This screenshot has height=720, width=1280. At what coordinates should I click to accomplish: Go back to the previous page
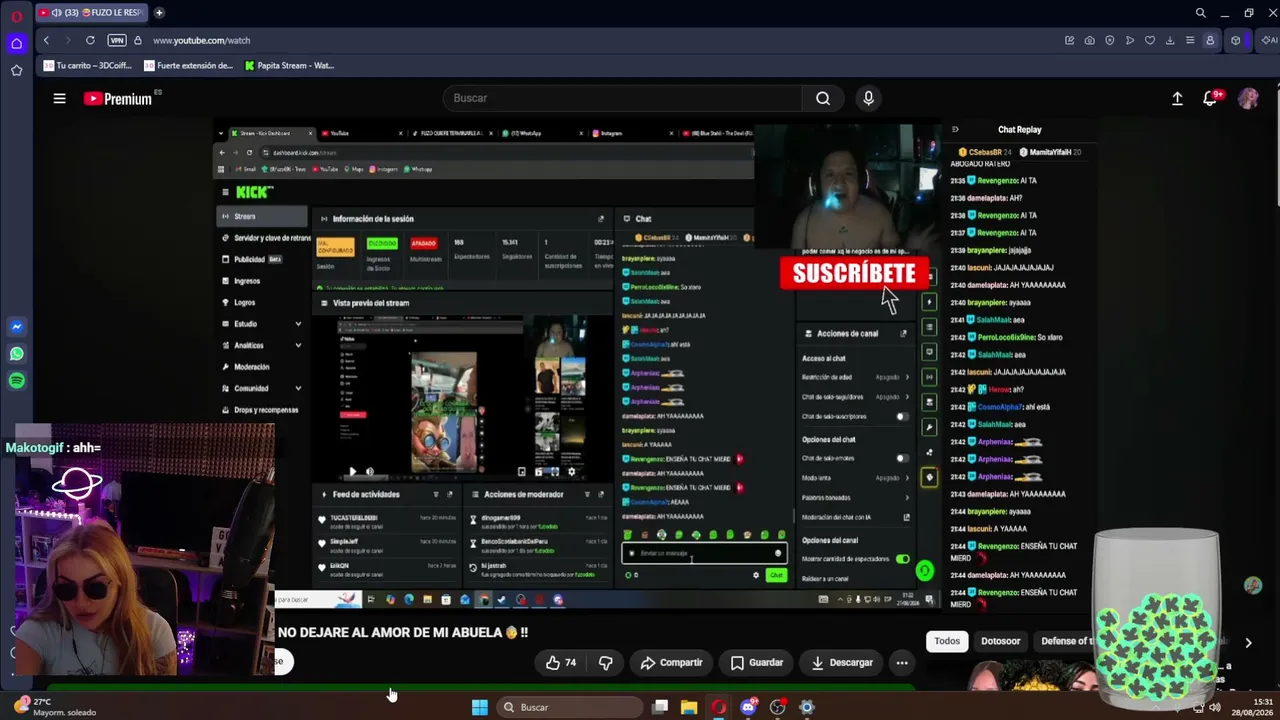[46, 40]
